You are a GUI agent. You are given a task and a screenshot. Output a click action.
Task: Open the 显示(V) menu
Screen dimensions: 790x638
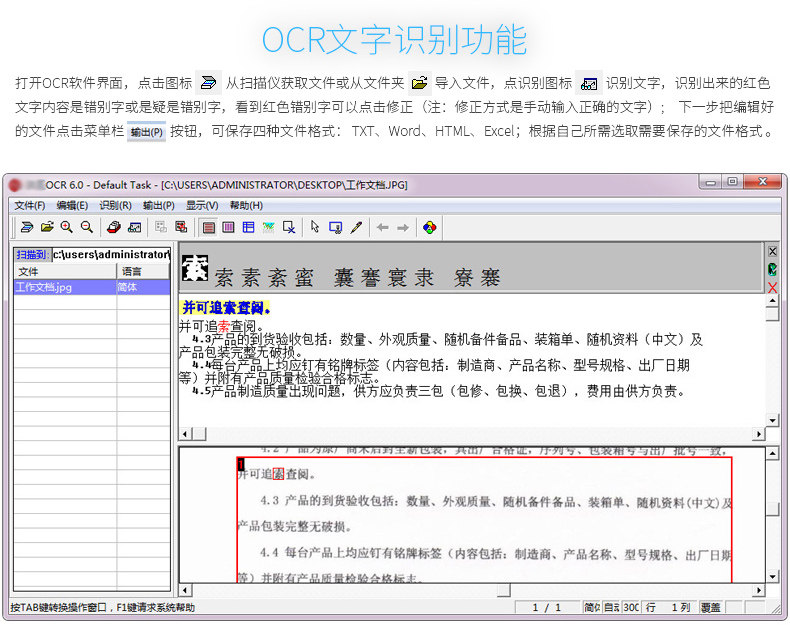[202, 205]
